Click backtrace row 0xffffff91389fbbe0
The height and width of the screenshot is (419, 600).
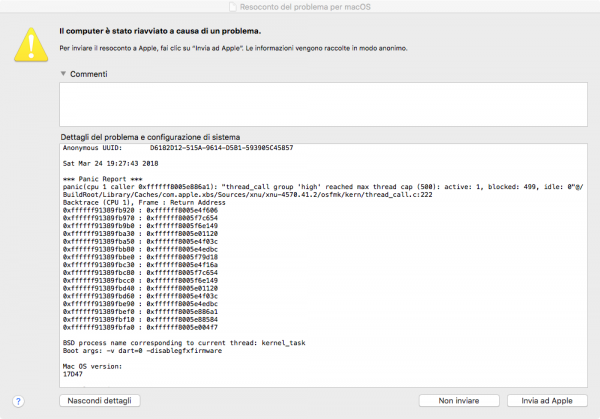click(140, 257)
